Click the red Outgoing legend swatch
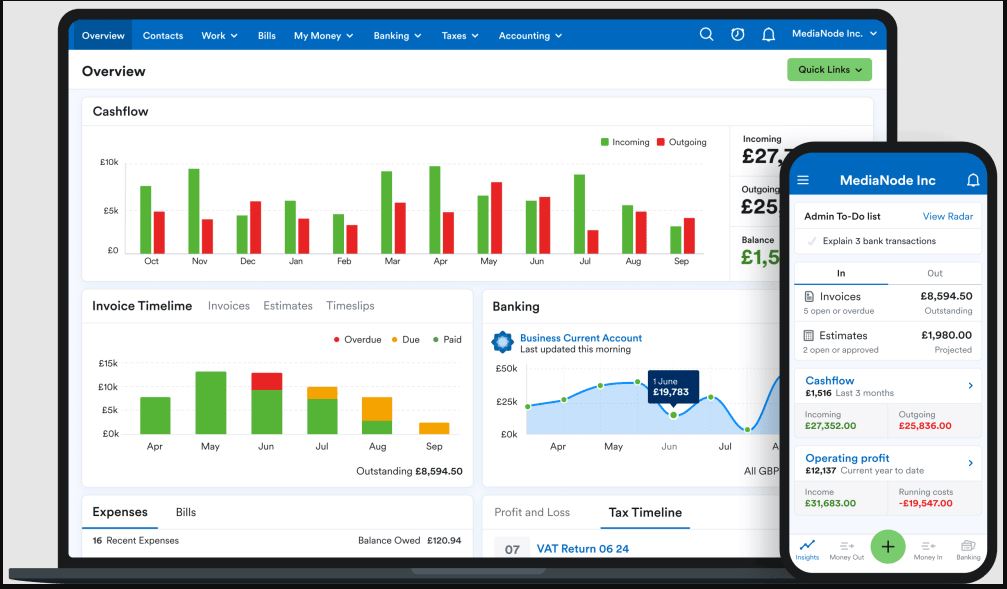 (661, 142)
